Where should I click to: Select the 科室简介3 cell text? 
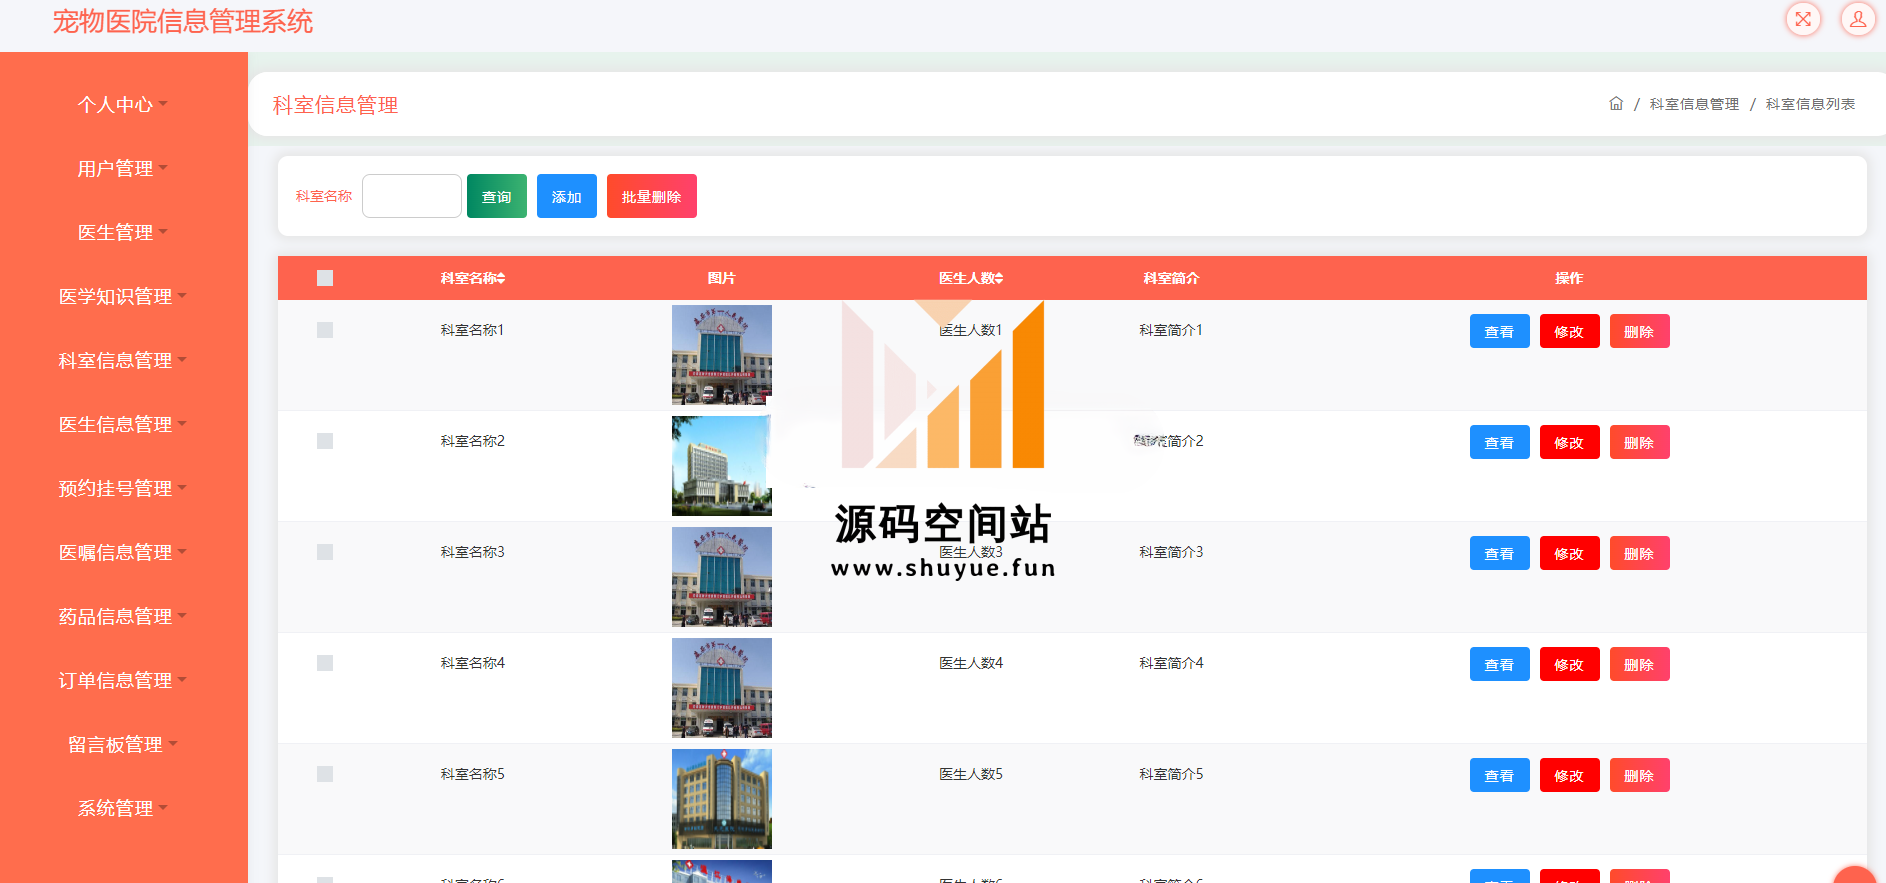pyautogui.click(x=1171, y=552)
